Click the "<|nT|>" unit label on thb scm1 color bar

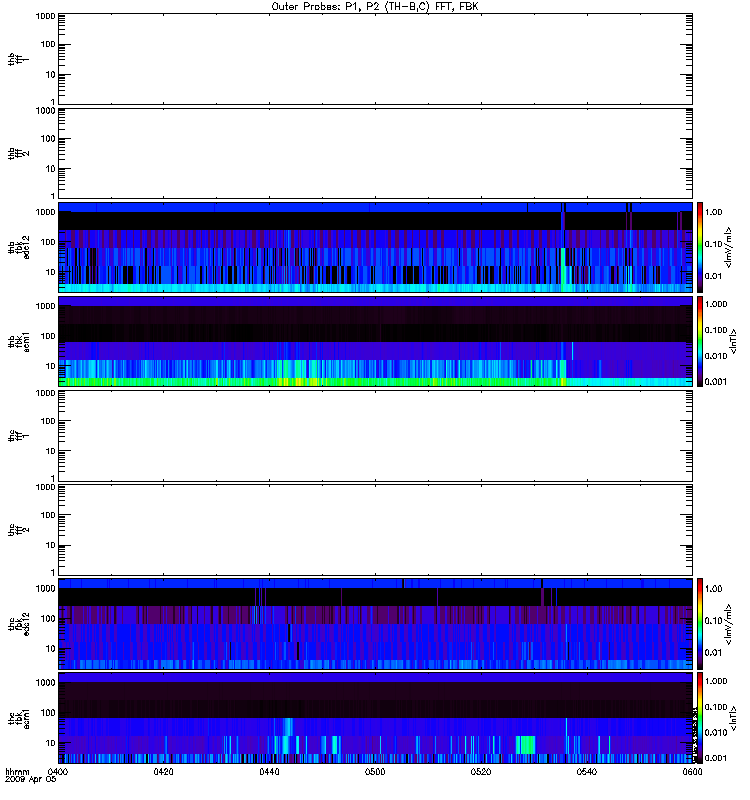(734, 341)
